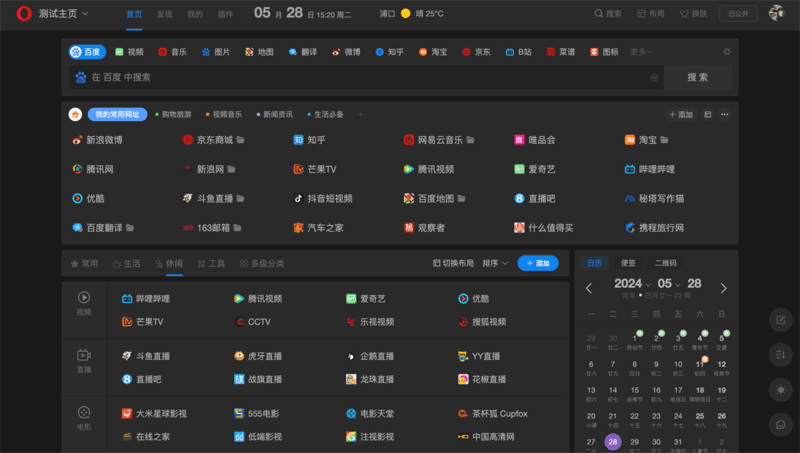800x453 pixels.
Task: Switch to the 二维码 widget tab
Action: pos(665,263)
